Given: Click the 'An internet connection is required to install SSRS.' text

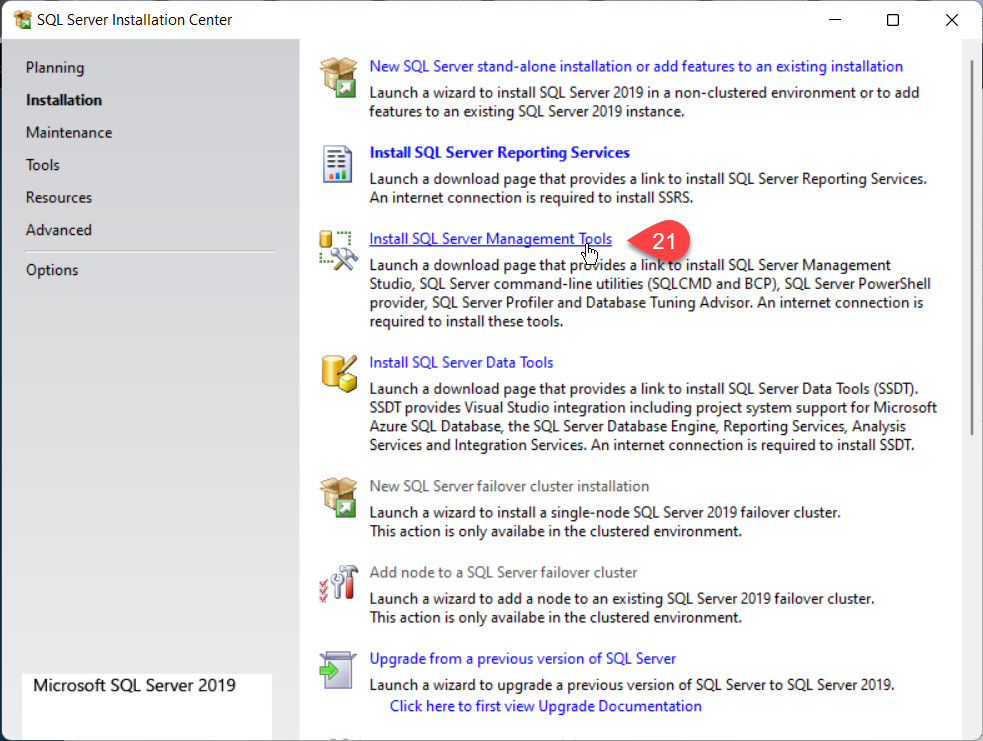Looking at the screenshot, I should click(531, 197).
